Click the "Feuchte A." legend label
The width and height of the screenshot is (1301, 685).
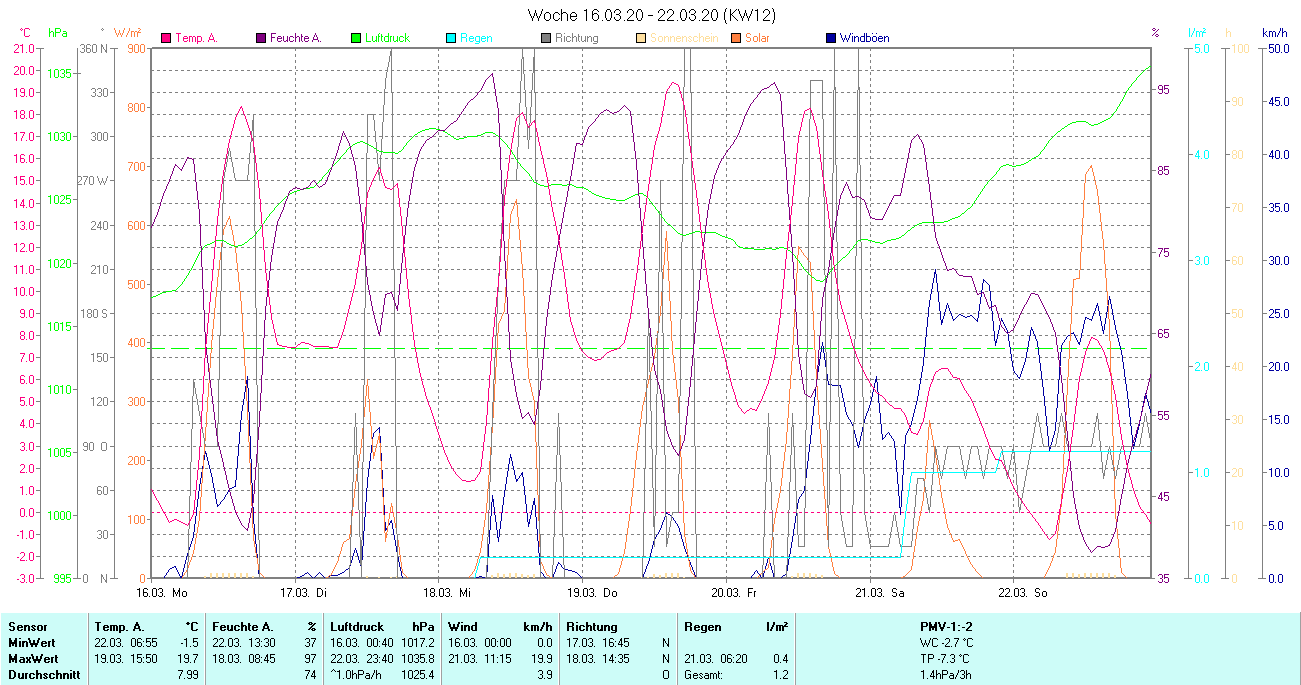pos(295,38)
